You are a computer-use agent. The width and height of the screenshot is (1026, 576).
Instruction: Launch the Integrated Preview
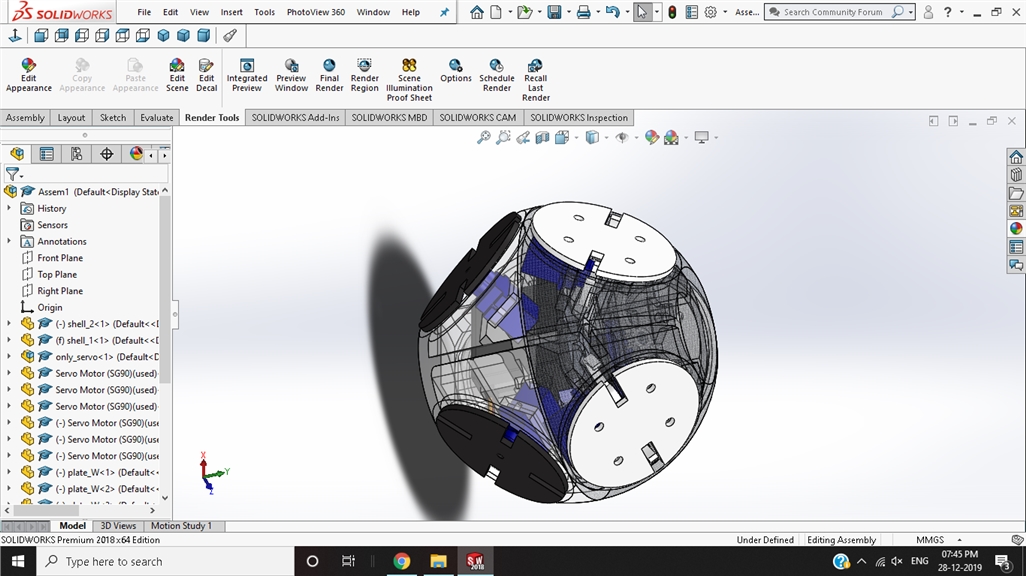[x=247, y=75]
